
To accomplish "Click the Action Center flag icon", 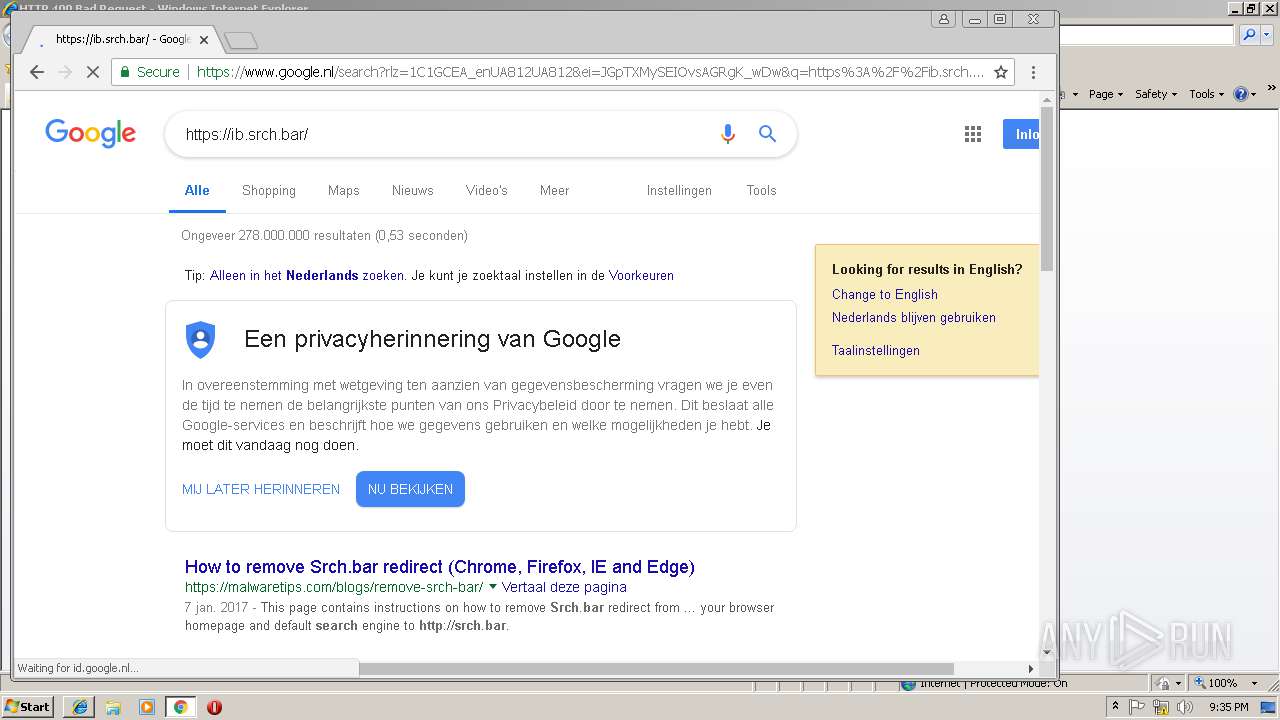I will [1137, 707].
